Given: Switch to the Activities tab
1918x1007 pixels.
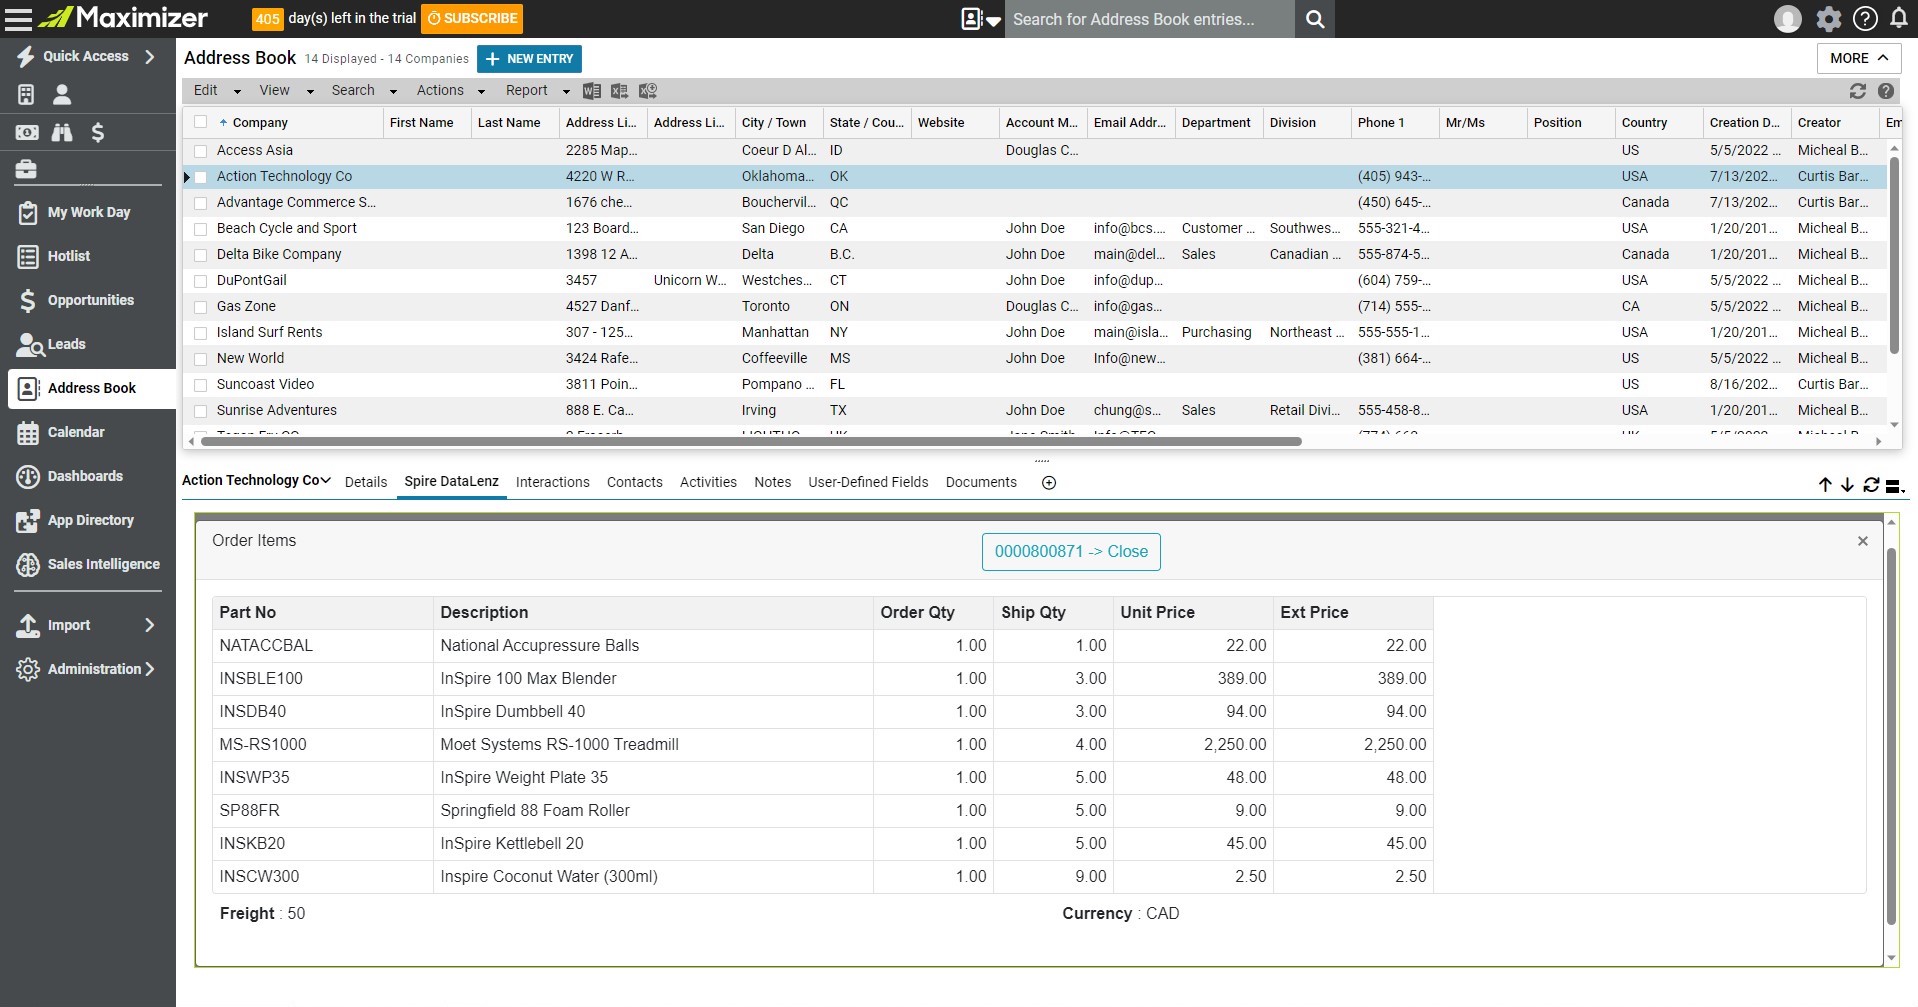Looking at the screenshot, I should pos(708,482).
